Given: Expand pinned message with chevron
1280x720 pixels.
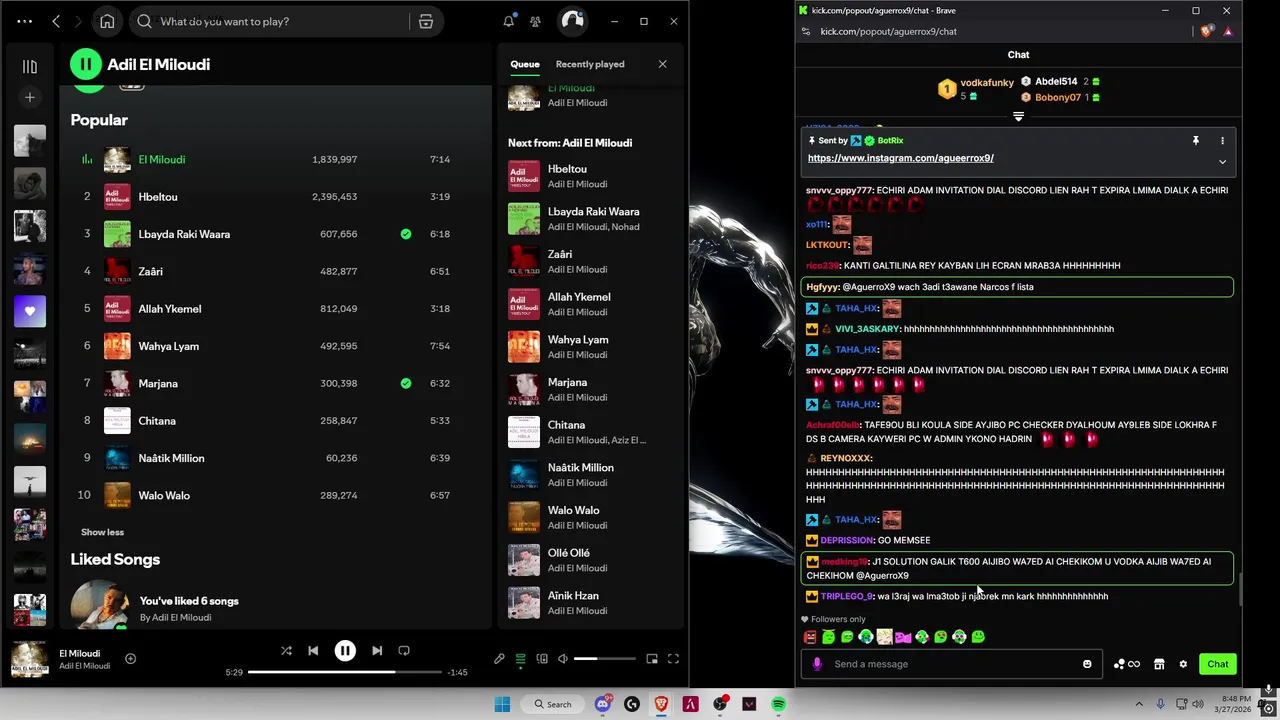Looking at the screenshot, I should coord(1222,162).
